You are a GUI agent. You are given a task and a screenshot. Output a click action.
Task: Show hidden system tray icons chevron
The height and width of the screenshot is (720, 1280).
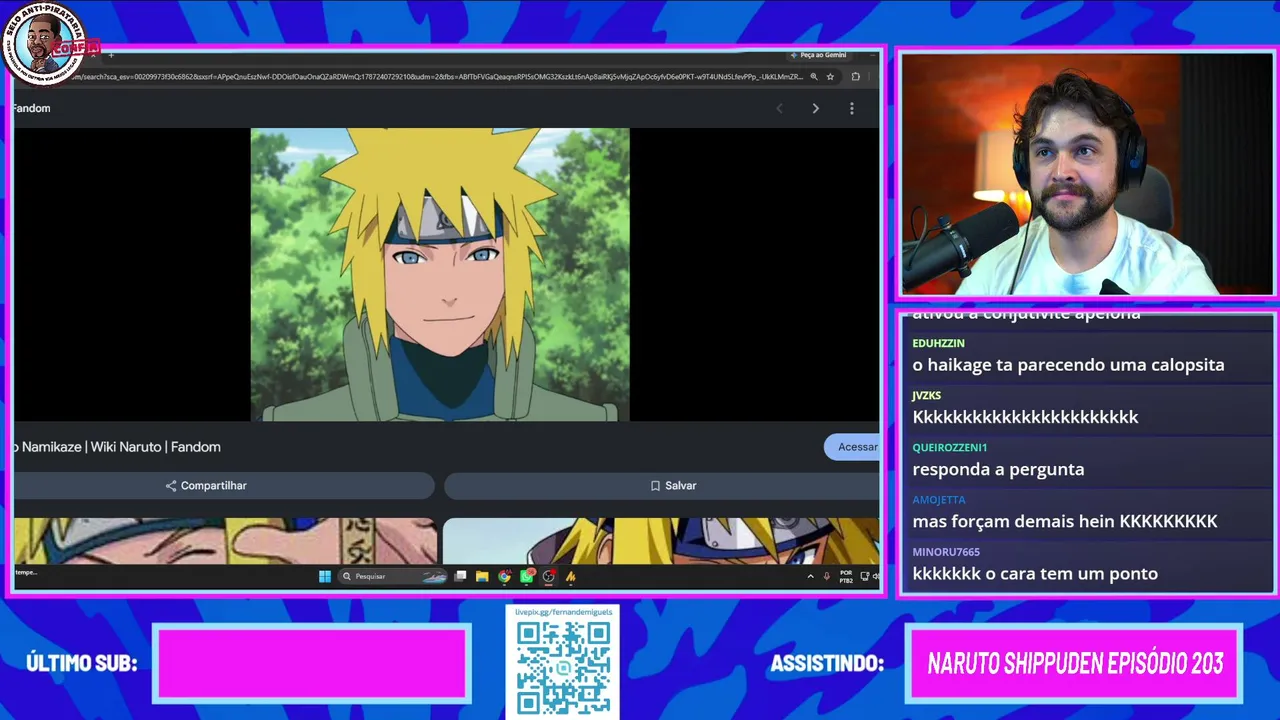[x=810, y=576]
